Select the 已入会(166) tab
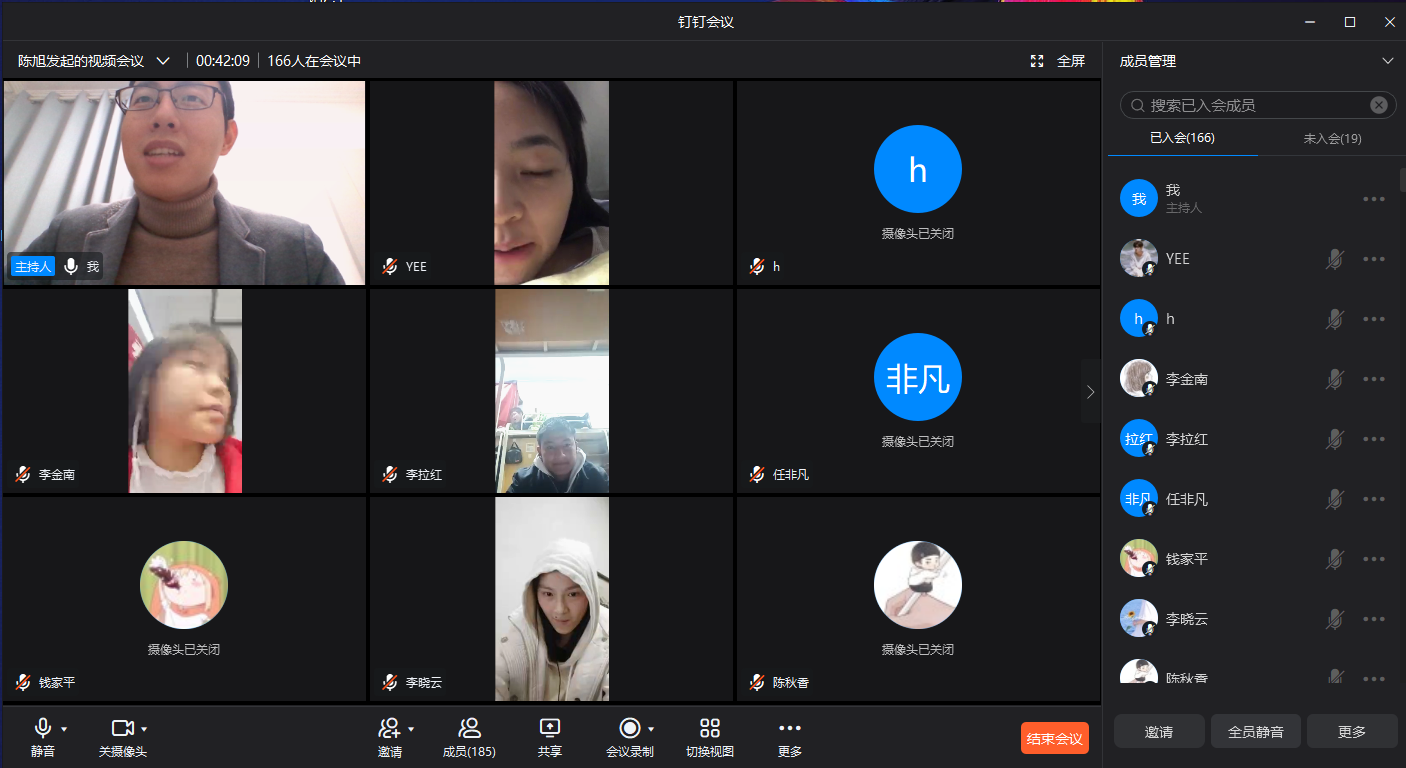 click(x=1182, y=138)
